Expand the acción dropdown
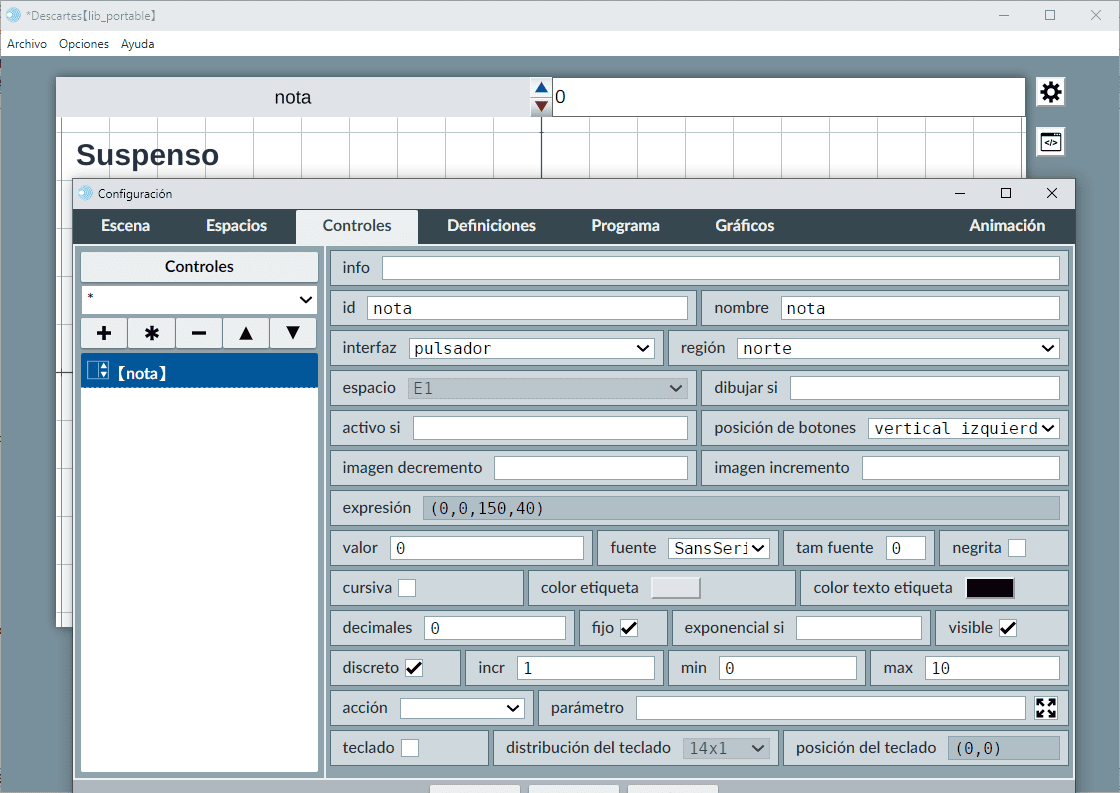Viewport: 1120px width, 793px height. (462, 708)
